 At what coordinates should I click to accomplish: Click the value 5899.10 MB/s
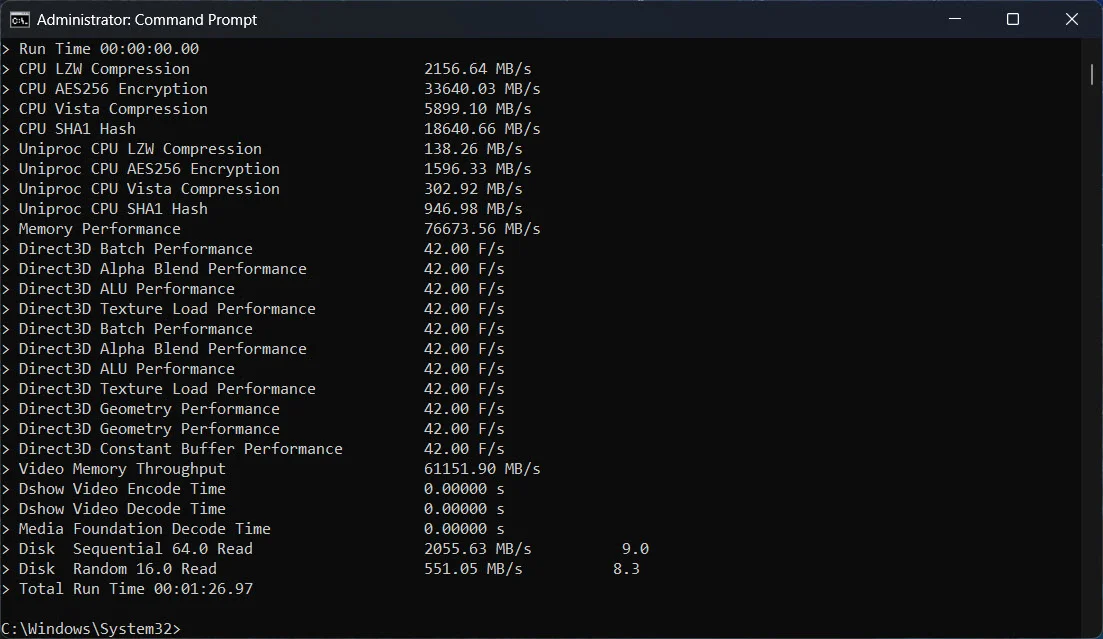tap(478, 109)
